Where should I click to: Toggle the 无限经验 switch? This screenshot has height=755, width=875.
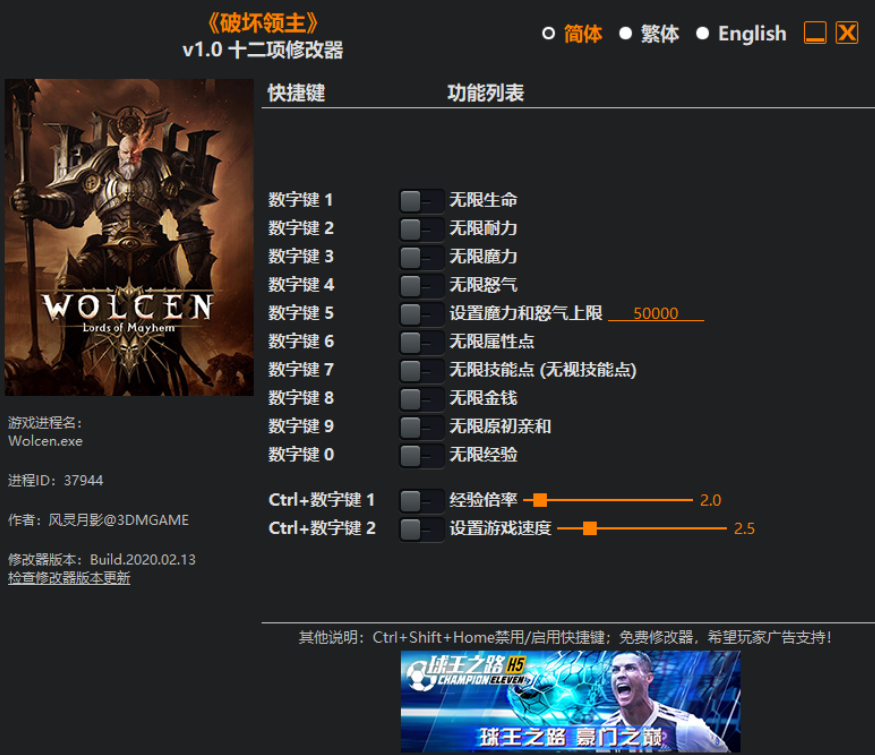pos(421,455)
